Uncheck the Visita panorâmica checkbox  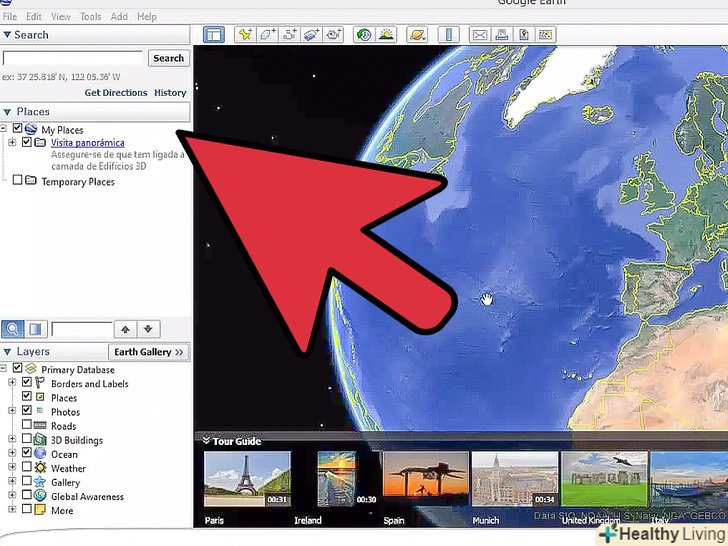point(27,142)
